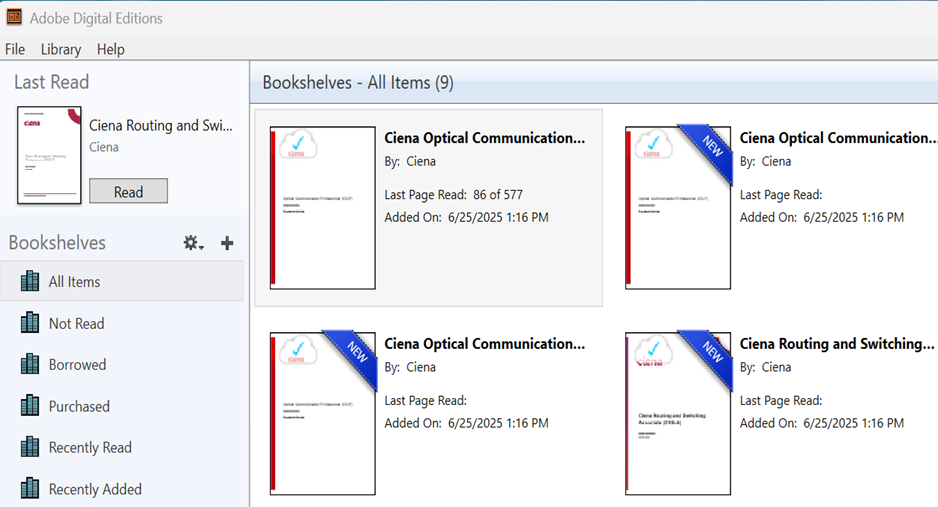Click the 'Last Read' heading

pyautogui.click(x=51, y=82)
